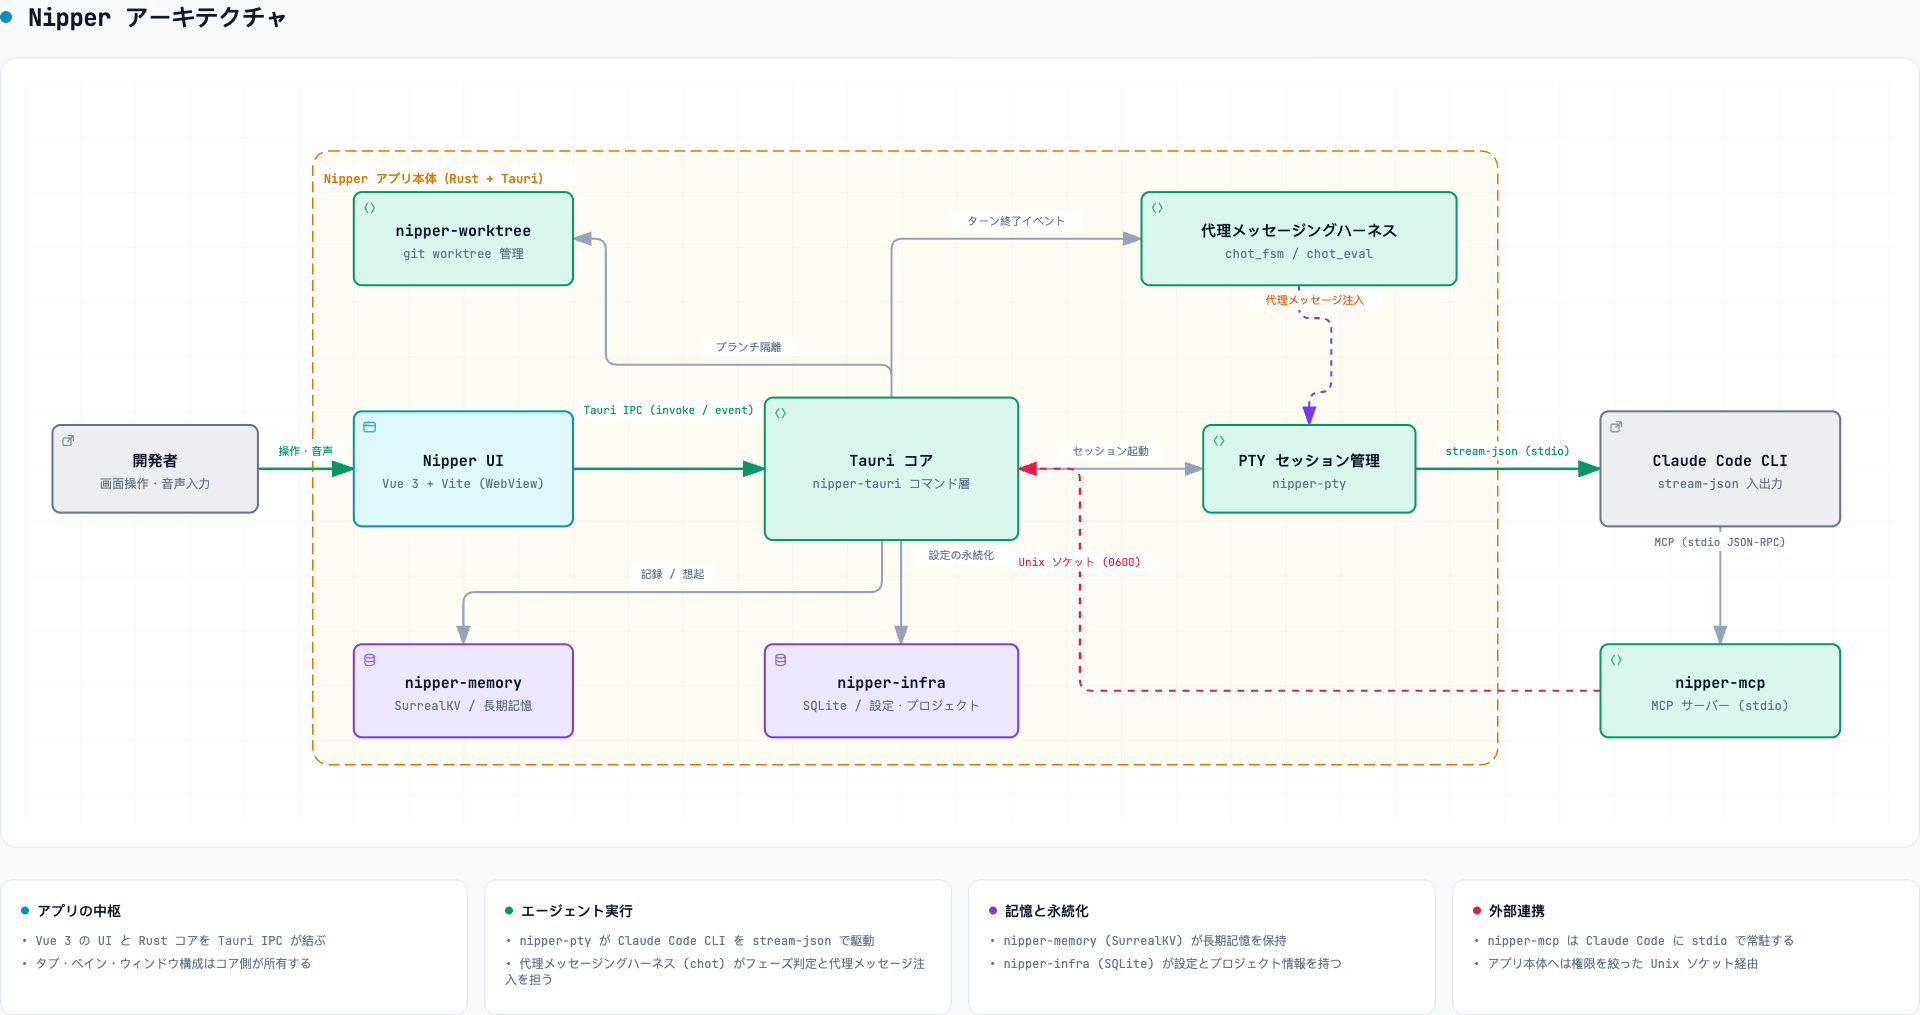This screenshot has height=1015, width=1920.
Task: Click the nipper-pty subtitle in PTY node
Action: point(1309,484)
